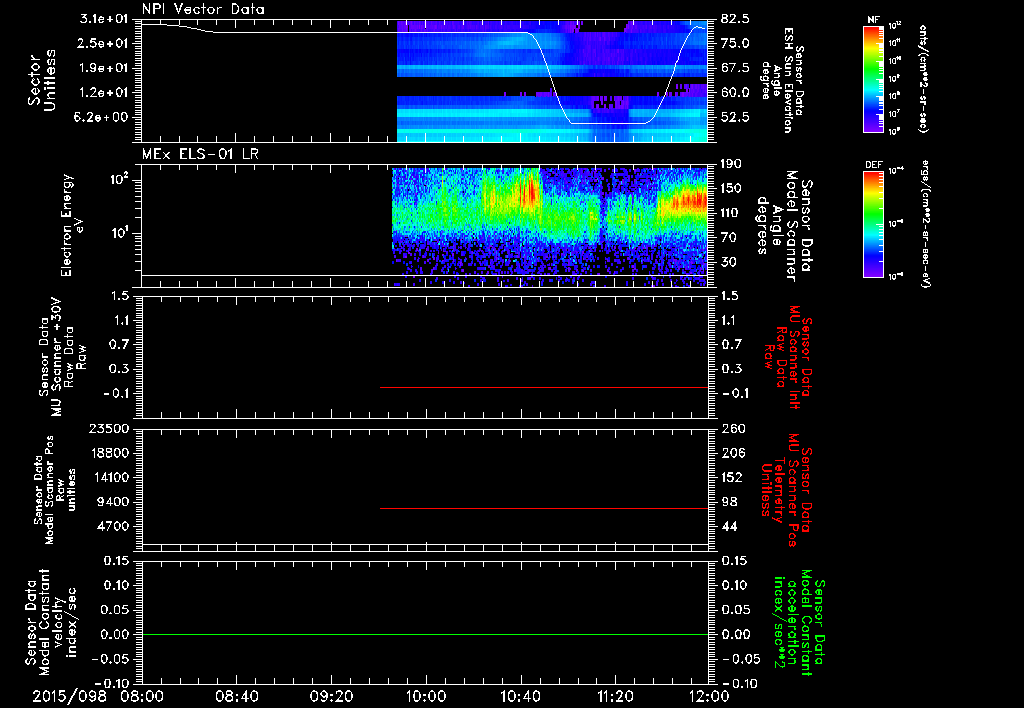This screenshot has width=1024, height=708.
Task: Click the 150 scanner angle tick label
Action: 732,189
